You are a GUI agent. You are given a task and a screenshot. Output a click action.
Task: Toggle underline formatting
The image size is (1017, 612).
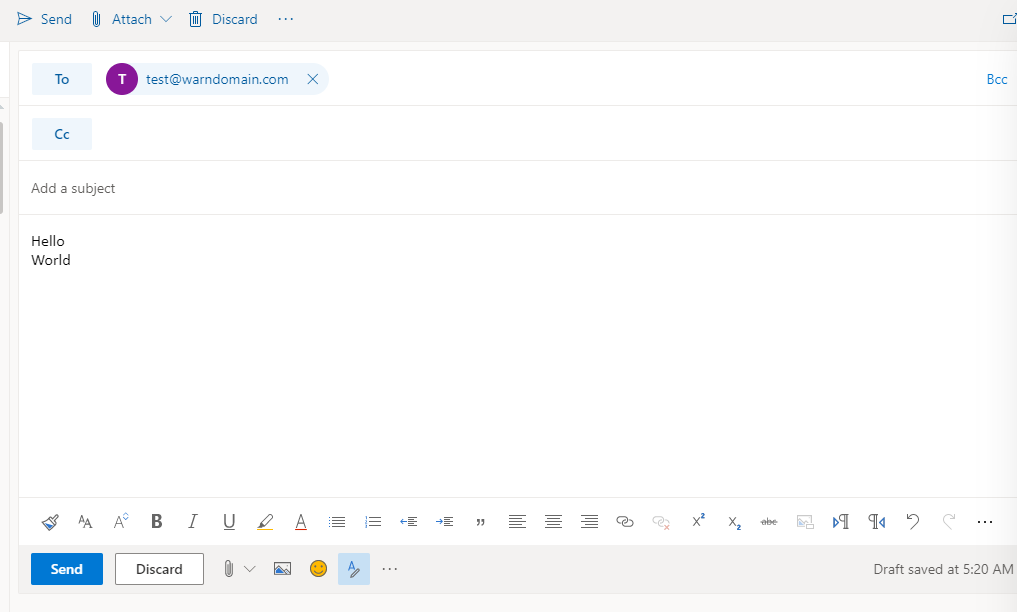pyautogui.click(x=228, y=521)
